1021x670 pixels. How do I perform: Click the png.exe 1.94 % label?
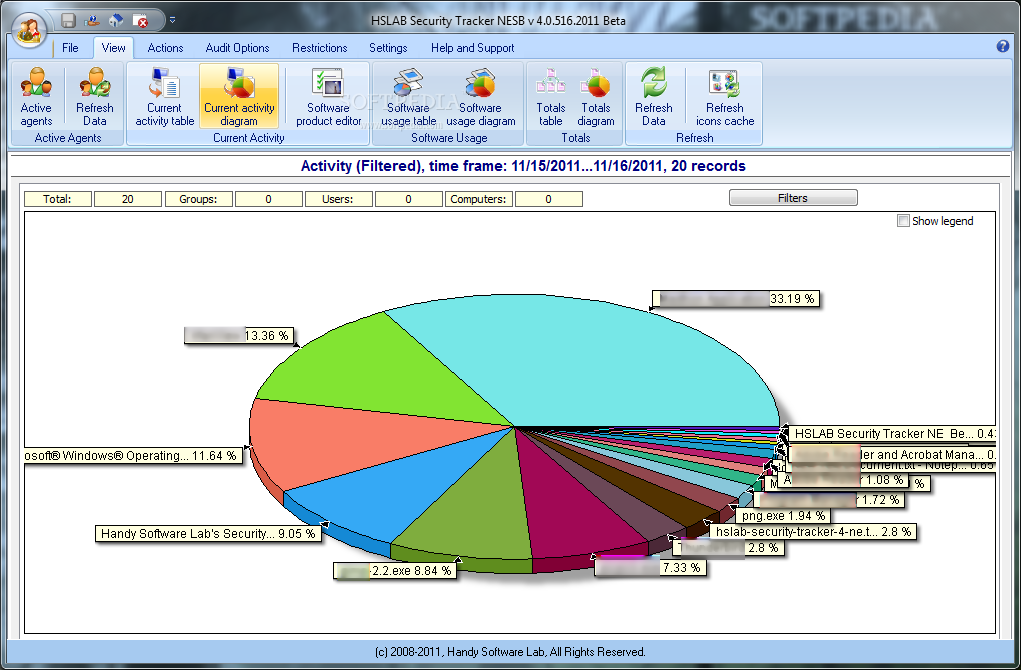click(x=784, y=516)
